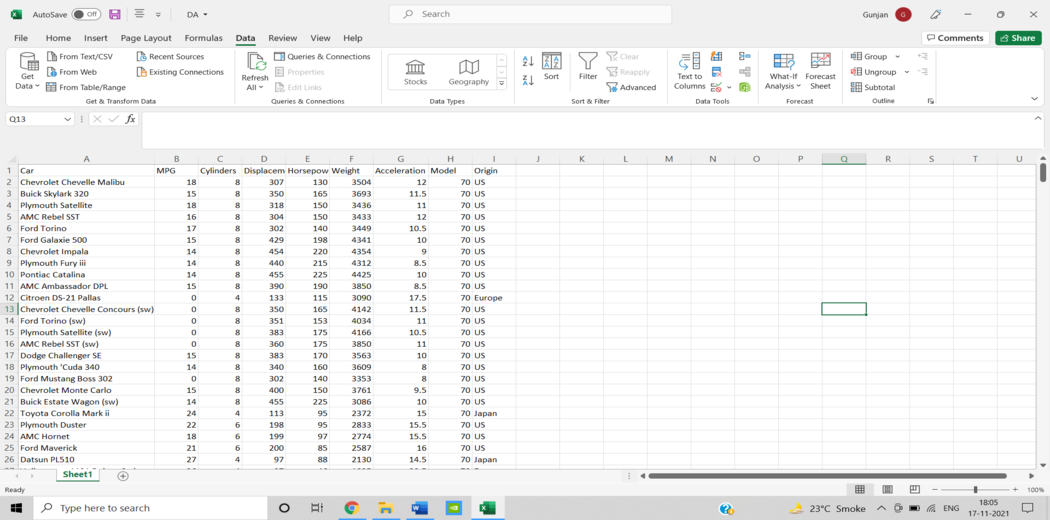The height and width of the screenshot is (520, 1050).
Task: Switch to the Review tab
Action: [x=283, y=38]
